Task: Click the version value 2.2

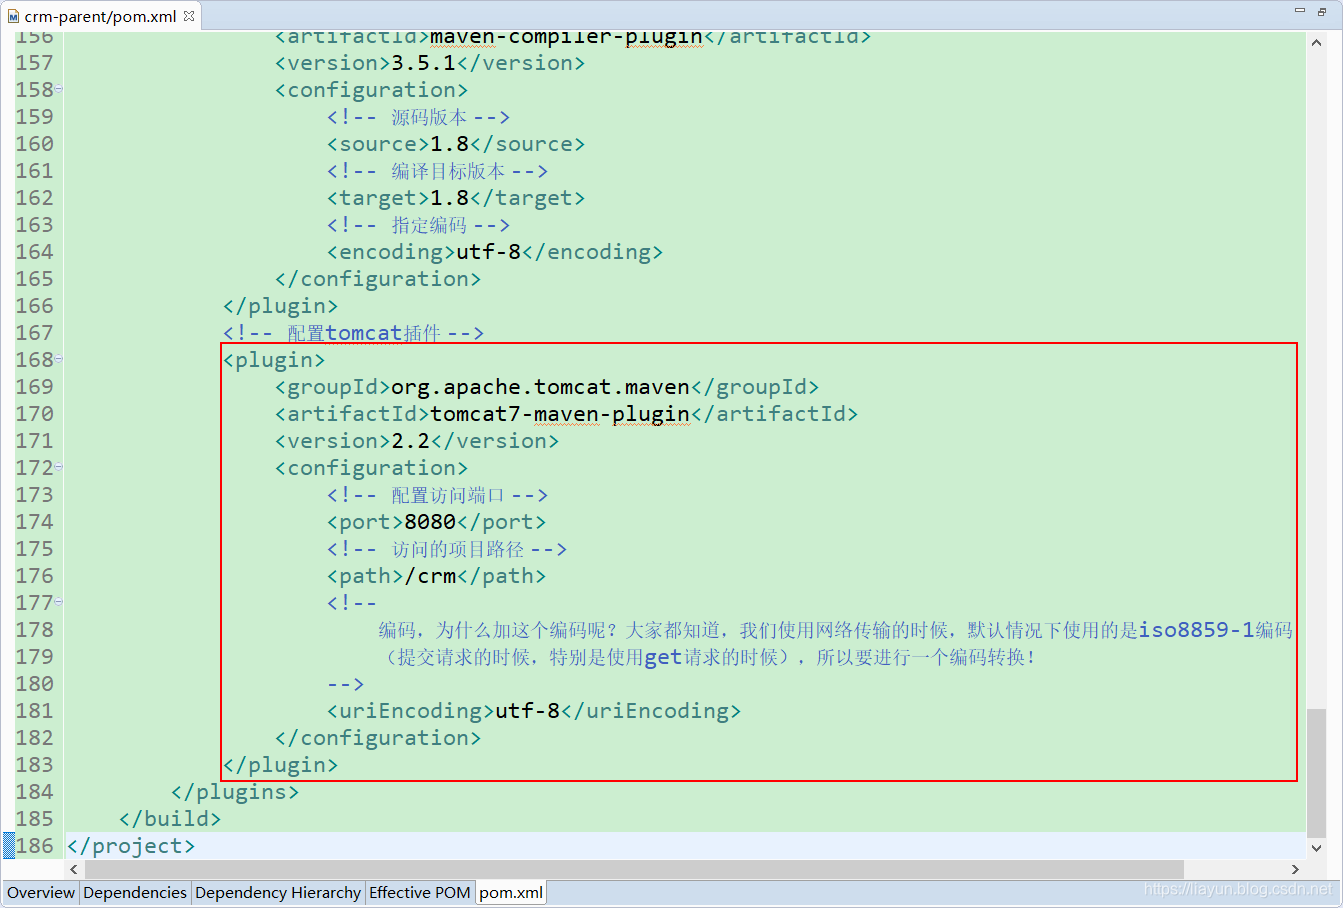Action: click(x=410, y=441)
